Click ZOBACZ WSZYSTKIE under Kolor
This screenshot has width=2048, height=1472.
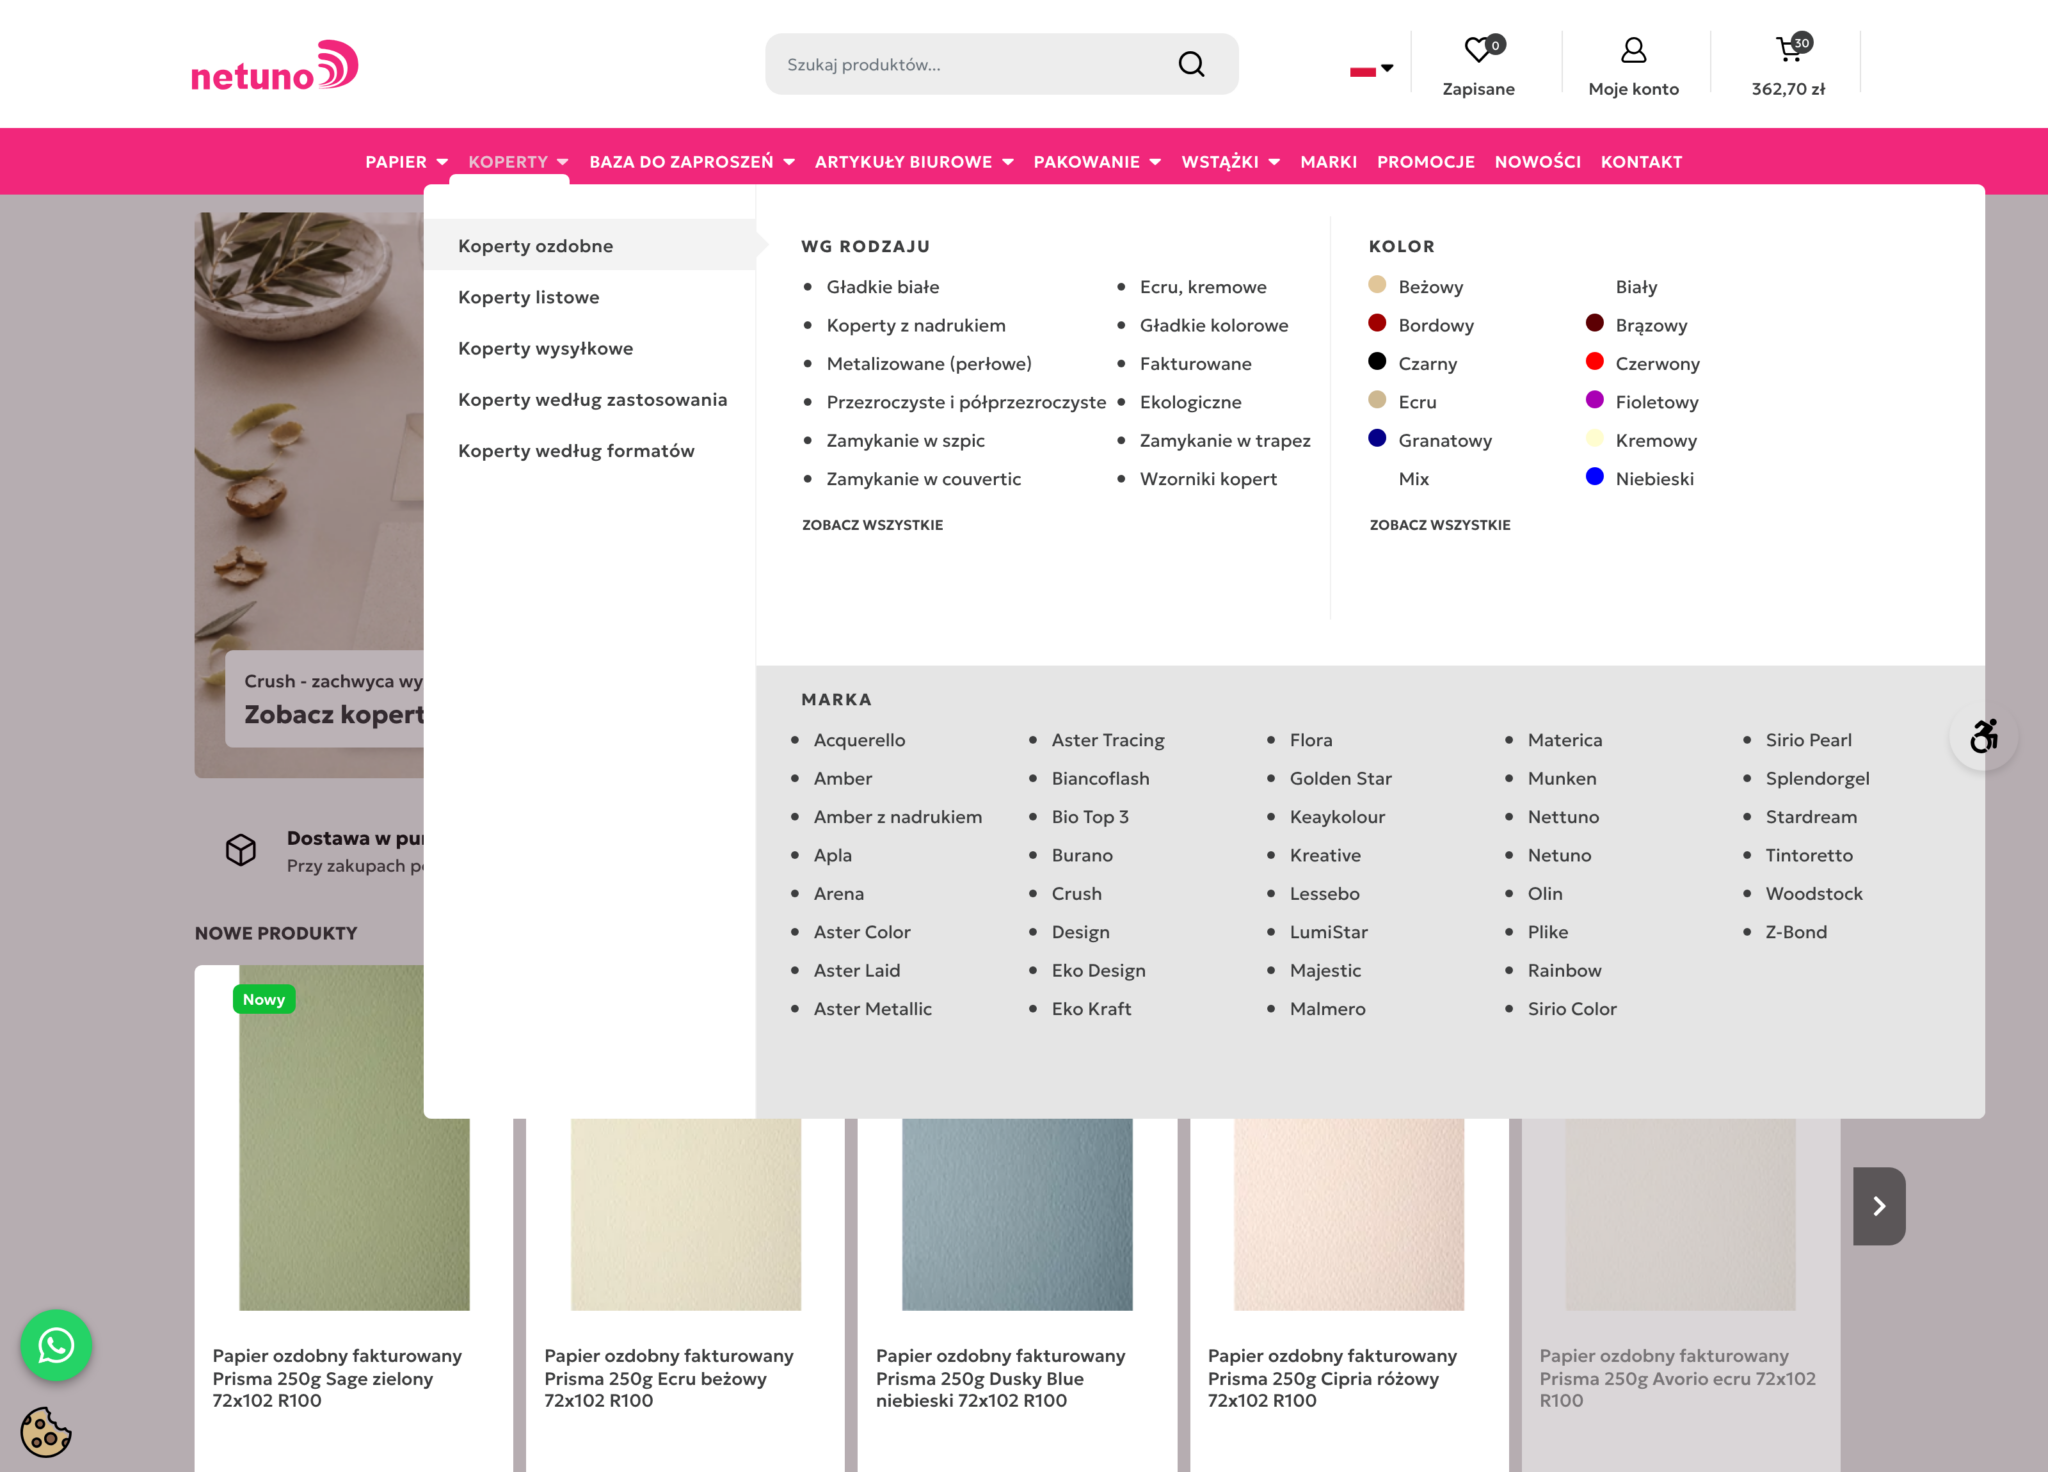(1440, 525)
